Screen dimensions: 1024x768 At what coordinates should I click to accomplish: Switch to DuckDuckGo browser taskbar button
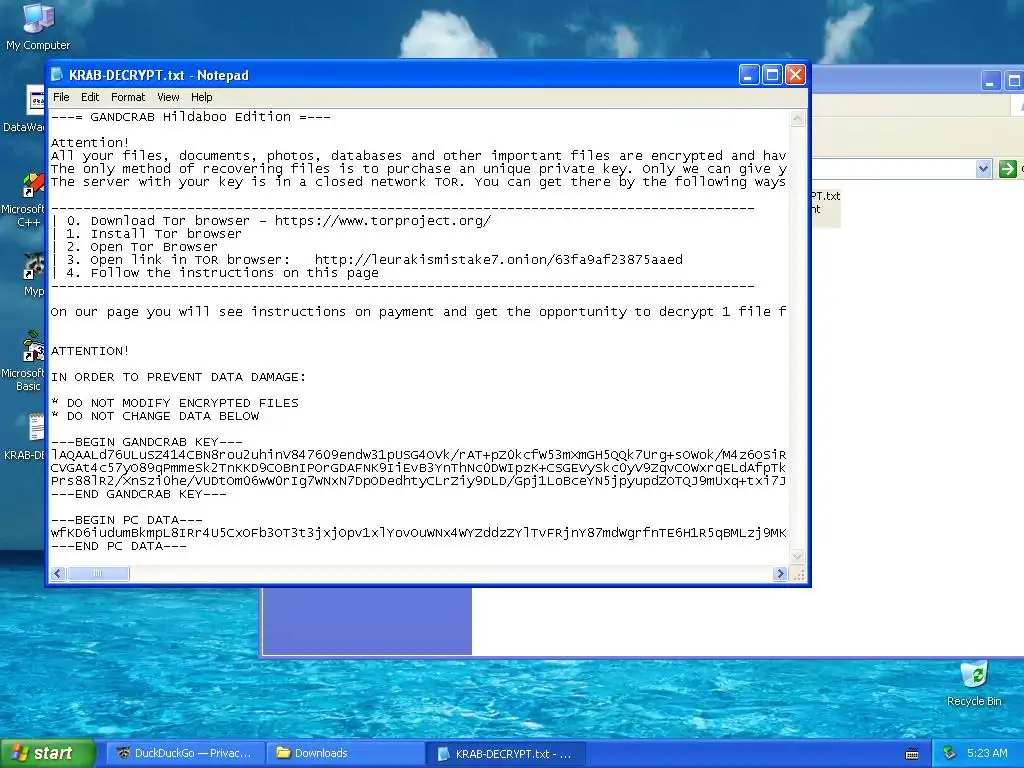(185, 753)
